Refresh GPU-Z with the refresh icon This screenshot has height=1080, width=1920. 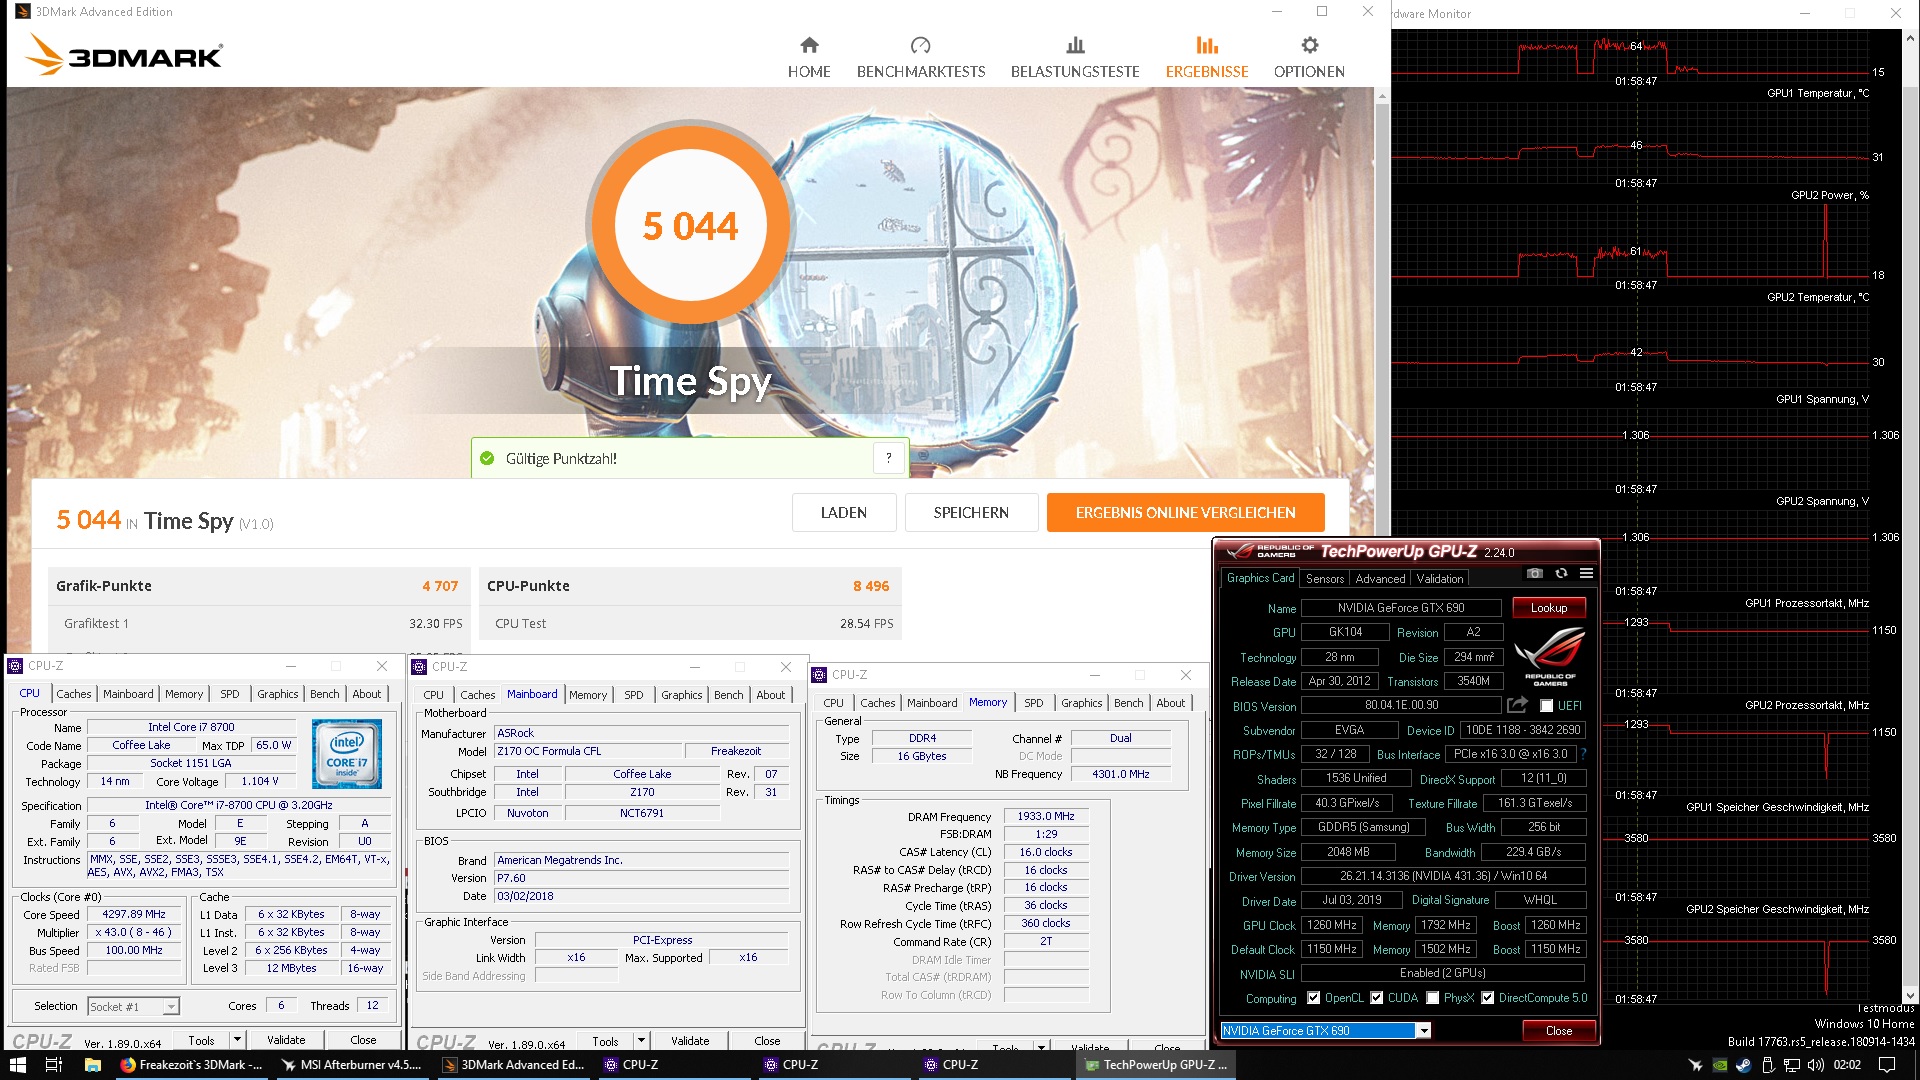click(1561, 573)
